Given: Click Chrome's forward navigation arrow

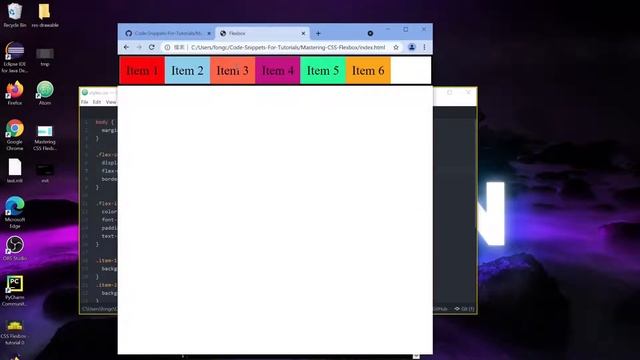Looking at the screenshot, I should coord(139,47).
